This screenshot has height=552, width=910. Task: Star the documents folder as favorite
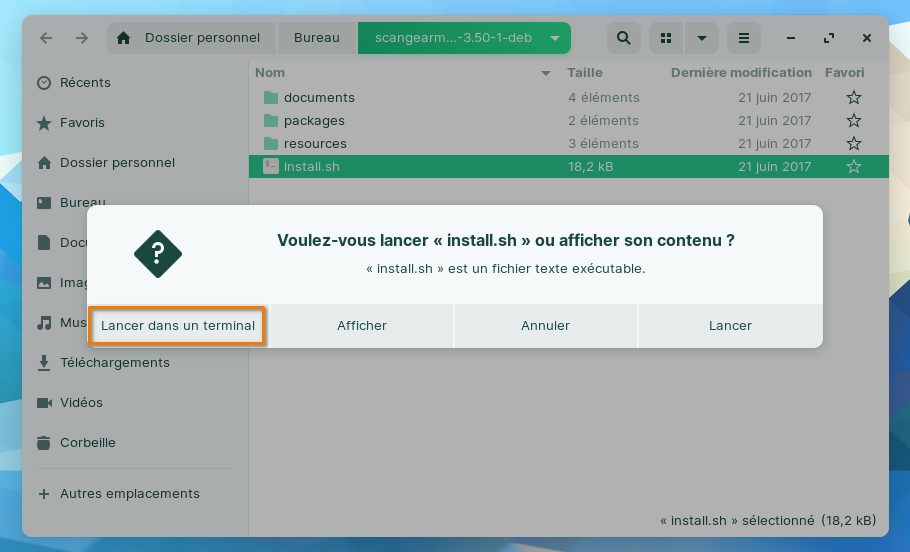pyautogui.click(x=853, y=98)
